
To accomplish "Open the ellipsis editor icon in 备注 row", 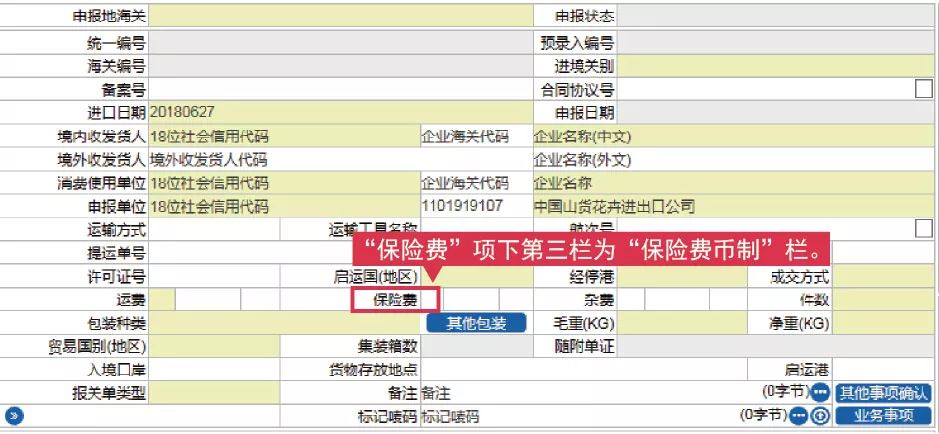I will click(821, 393).
